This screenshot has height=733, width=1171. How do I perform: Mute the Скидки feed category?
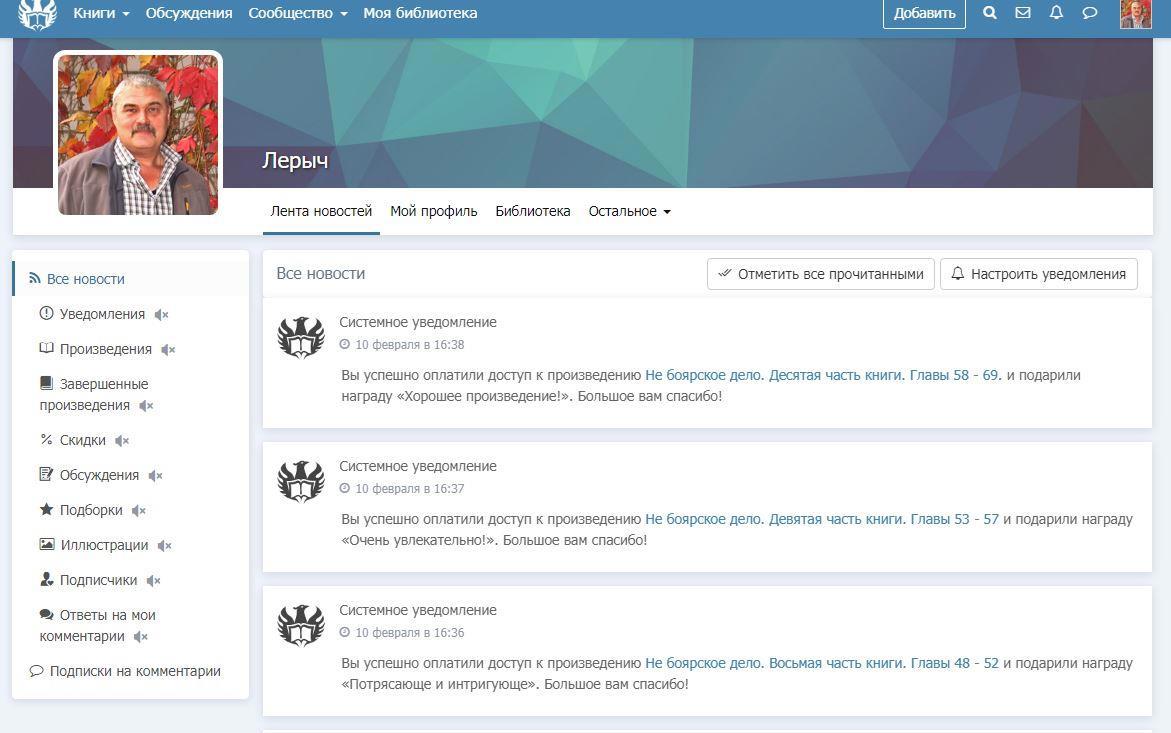[122, 441]
